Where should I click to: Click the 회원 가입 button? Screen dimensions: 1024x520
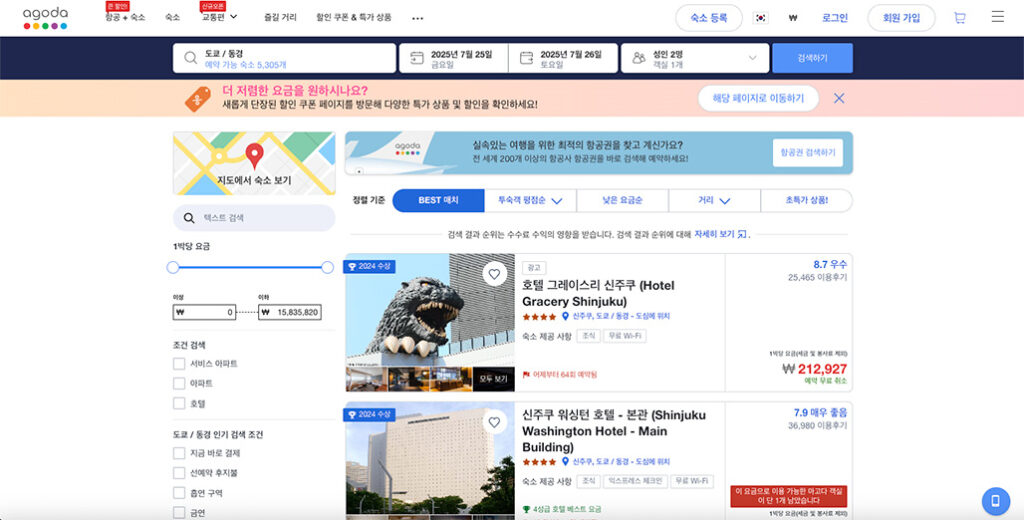coord(901,18)
